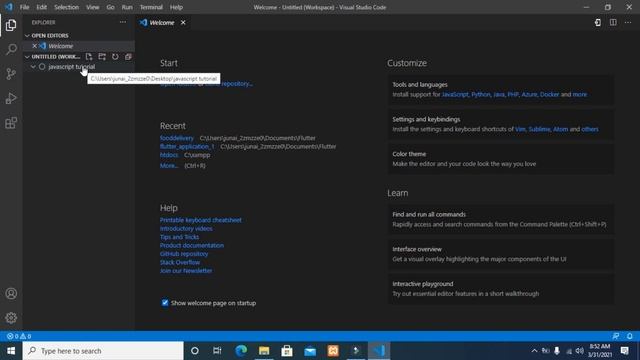Click the New Folder icon in explorer
The width and height of the screenshot is (640, 360).
pyautogui.click(x=102, y=57)
